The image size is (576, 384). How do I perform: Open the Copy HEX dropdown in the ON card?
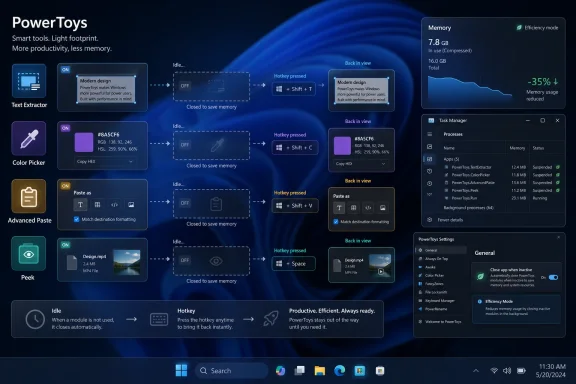tap(105, 162)
